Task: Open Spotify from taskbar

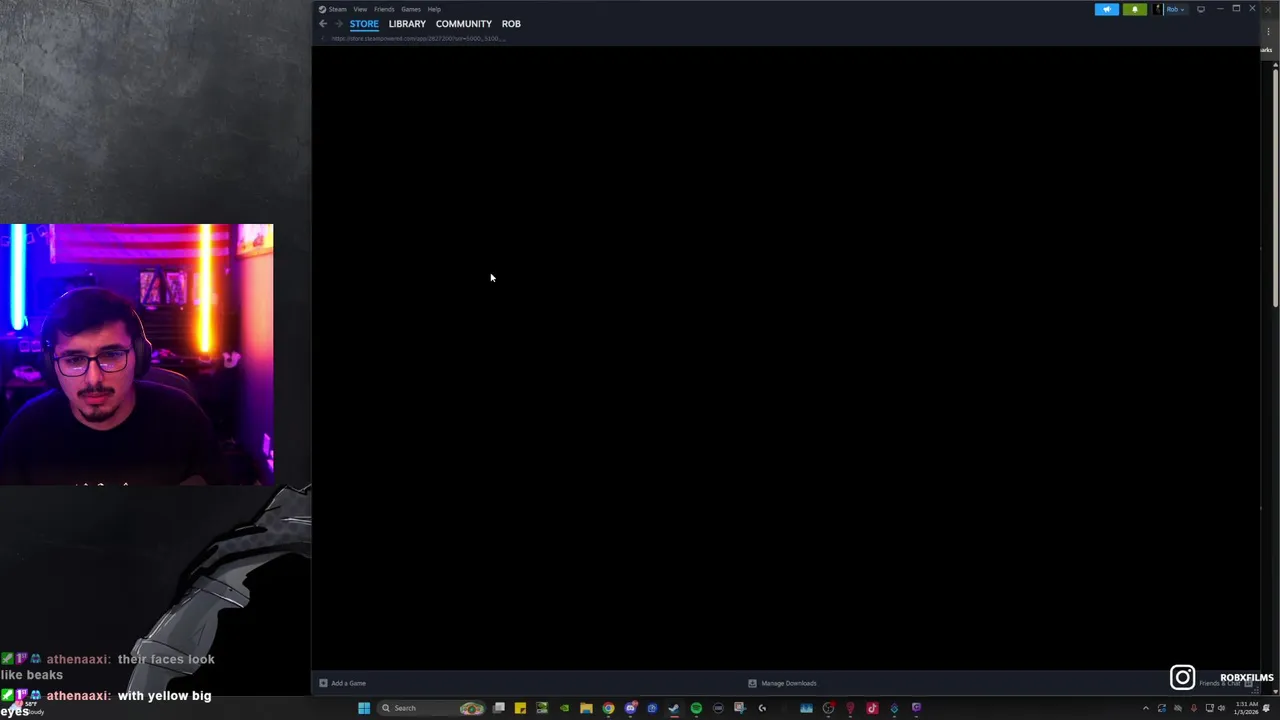Action: tap(696, 708)
